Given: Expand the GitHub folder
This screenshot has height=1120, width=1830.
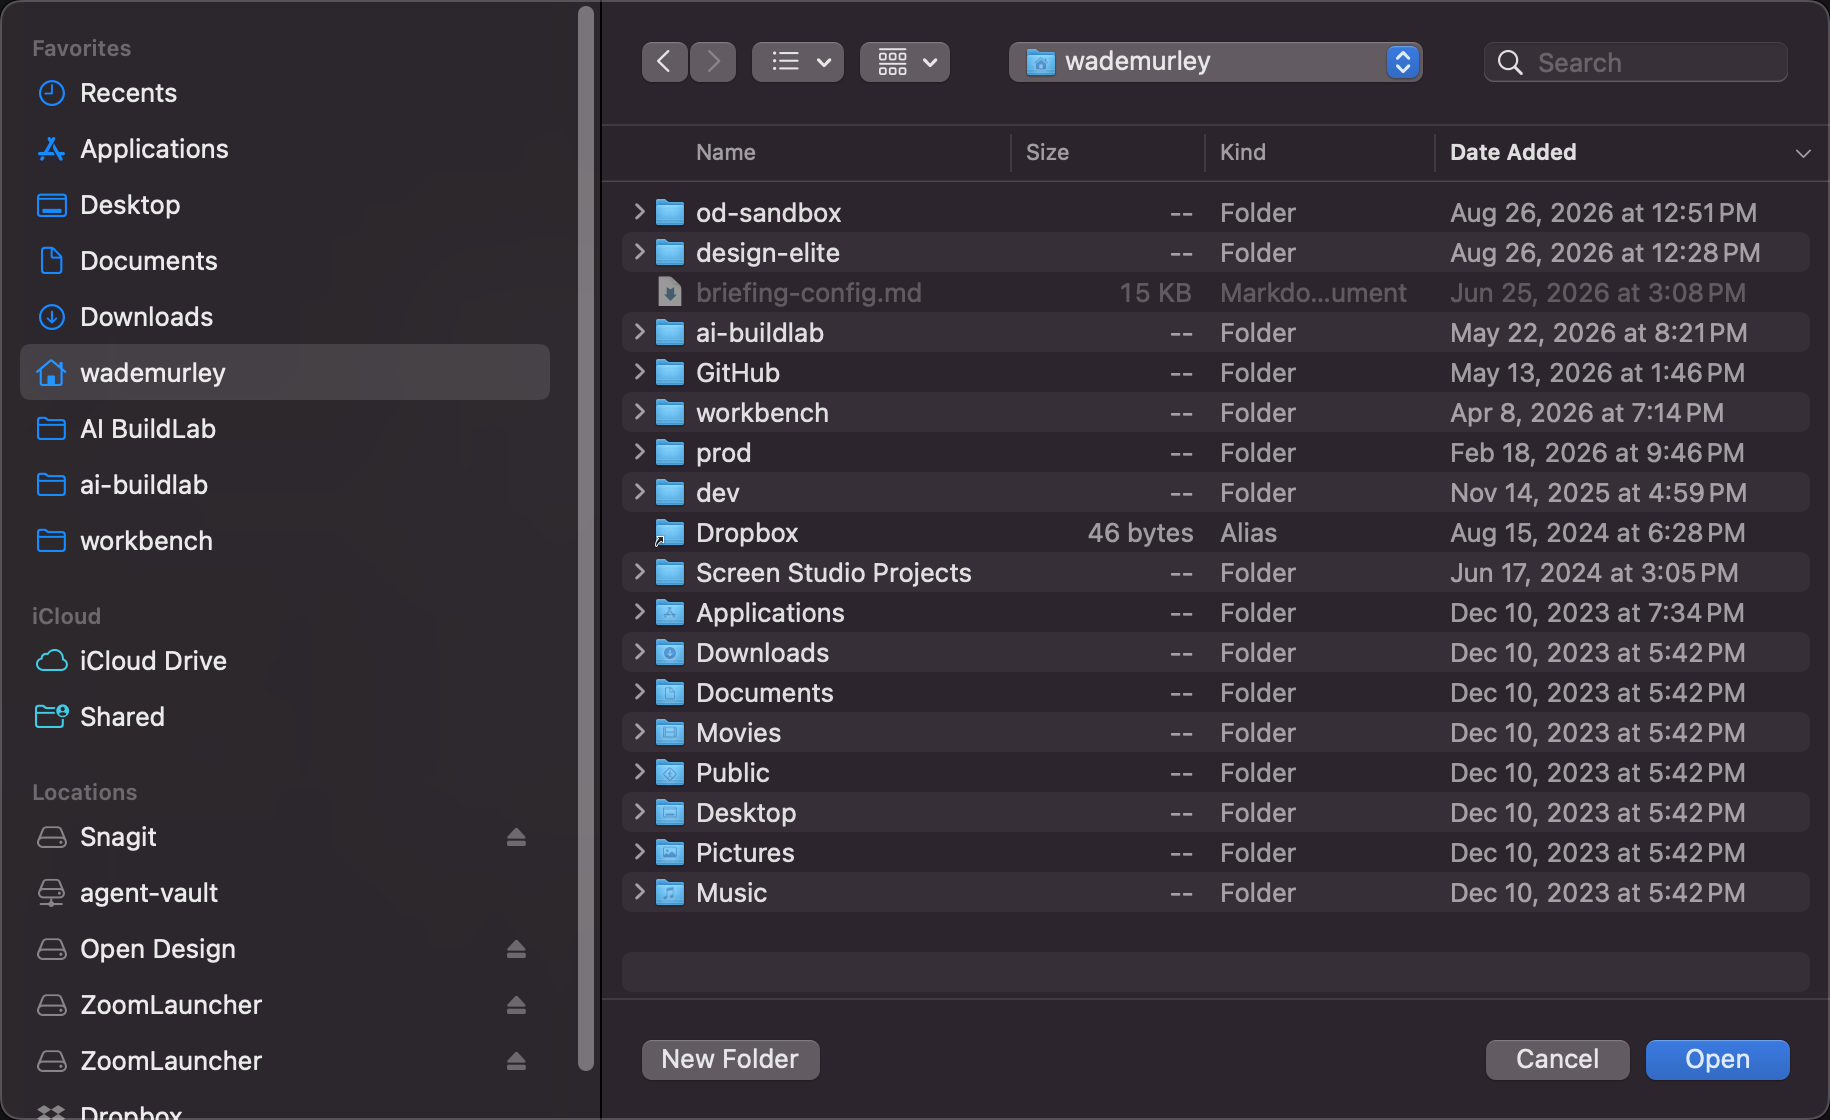Looking at the screenshot, I should pos(639,372).
